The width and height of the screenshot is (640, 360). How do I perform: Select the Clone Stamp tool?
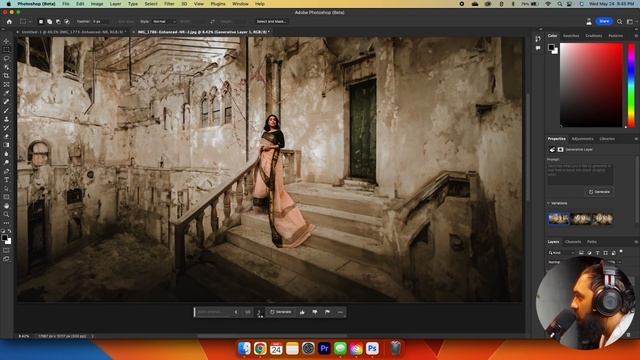(6, 119)
